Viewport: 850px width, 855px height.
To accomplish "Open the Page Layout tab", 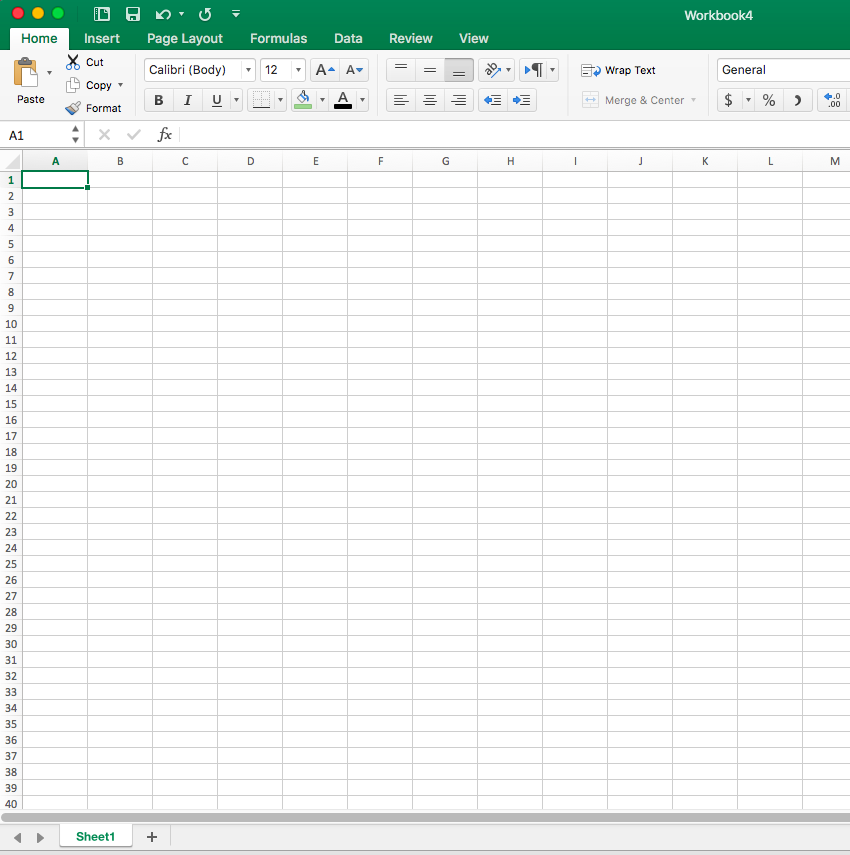I will pos(185,38).
